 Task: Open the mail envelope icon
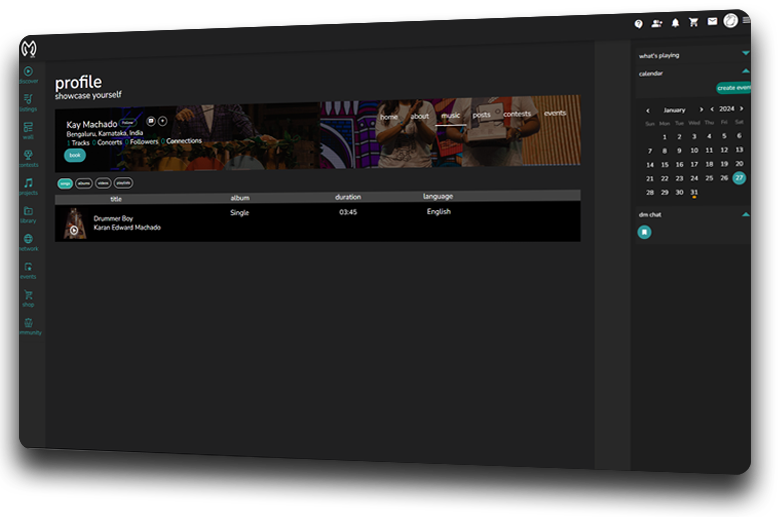(x=712, y=21)
